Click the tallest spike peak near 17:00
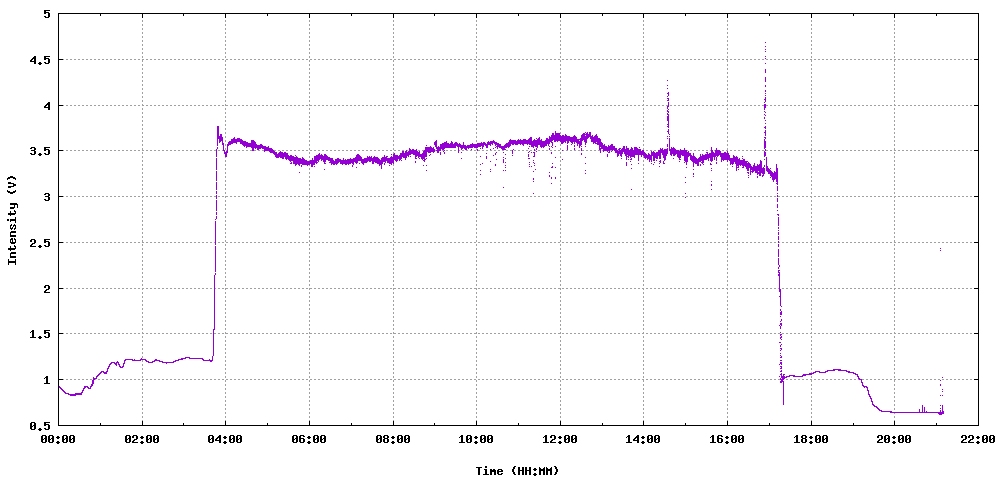Image resolution: width=1000 pixels, height=480 pixels. [x=765, y=43]
